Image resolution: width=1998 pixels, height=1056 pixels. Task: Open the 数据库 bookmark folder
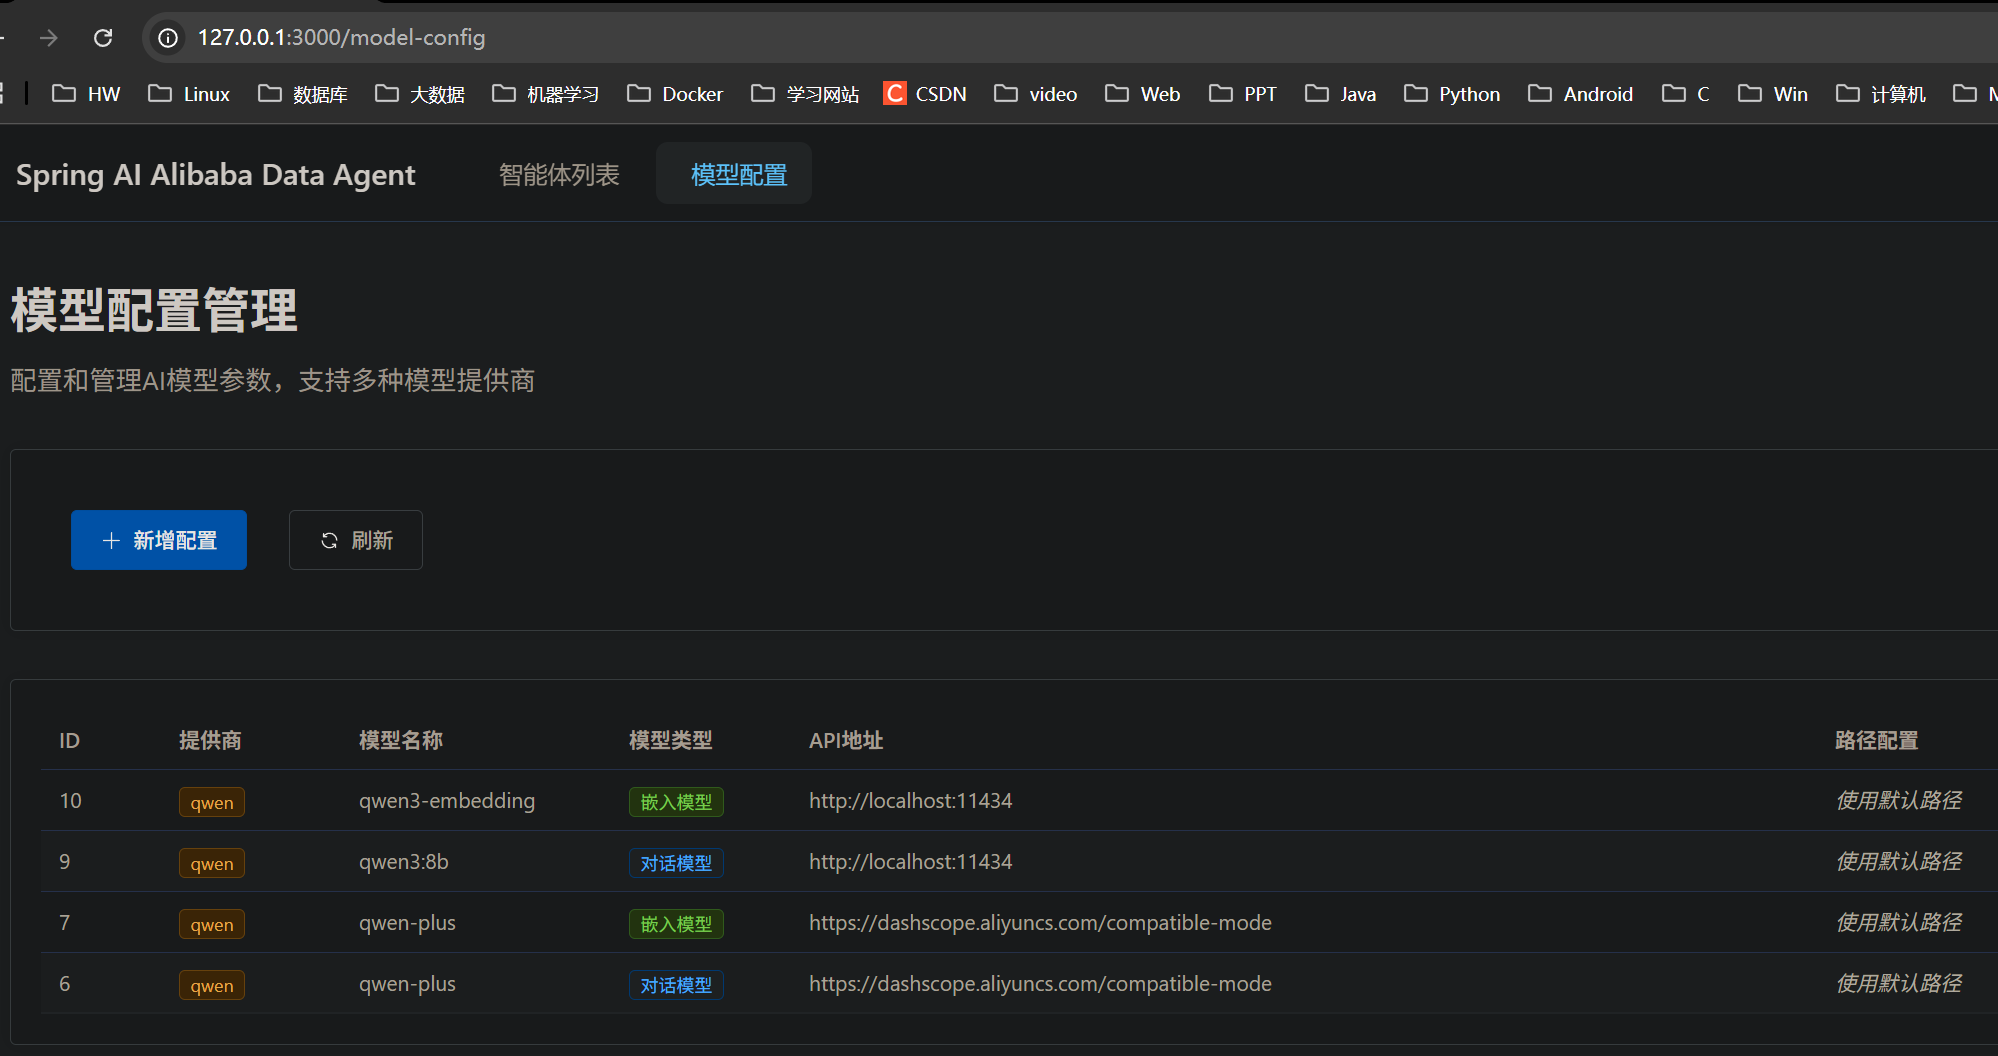point(302,94)
